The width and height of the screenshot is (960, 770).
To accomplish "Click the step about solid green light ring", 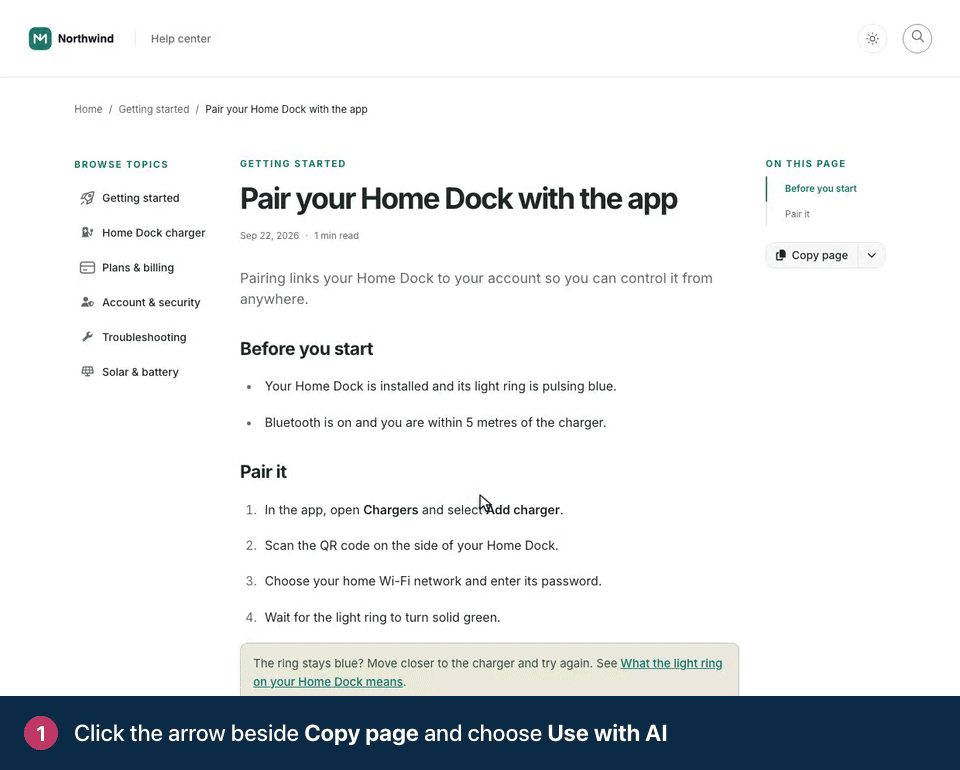I will point(382,617).
